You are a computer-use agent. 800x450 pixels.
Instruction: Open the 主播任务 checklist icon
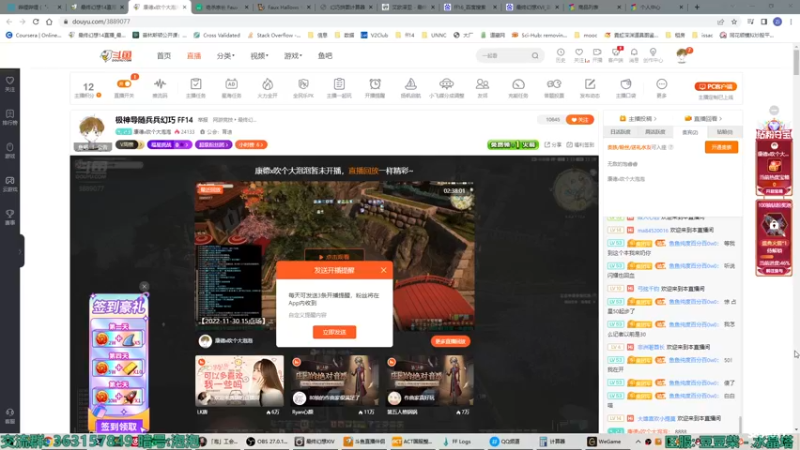195,84
